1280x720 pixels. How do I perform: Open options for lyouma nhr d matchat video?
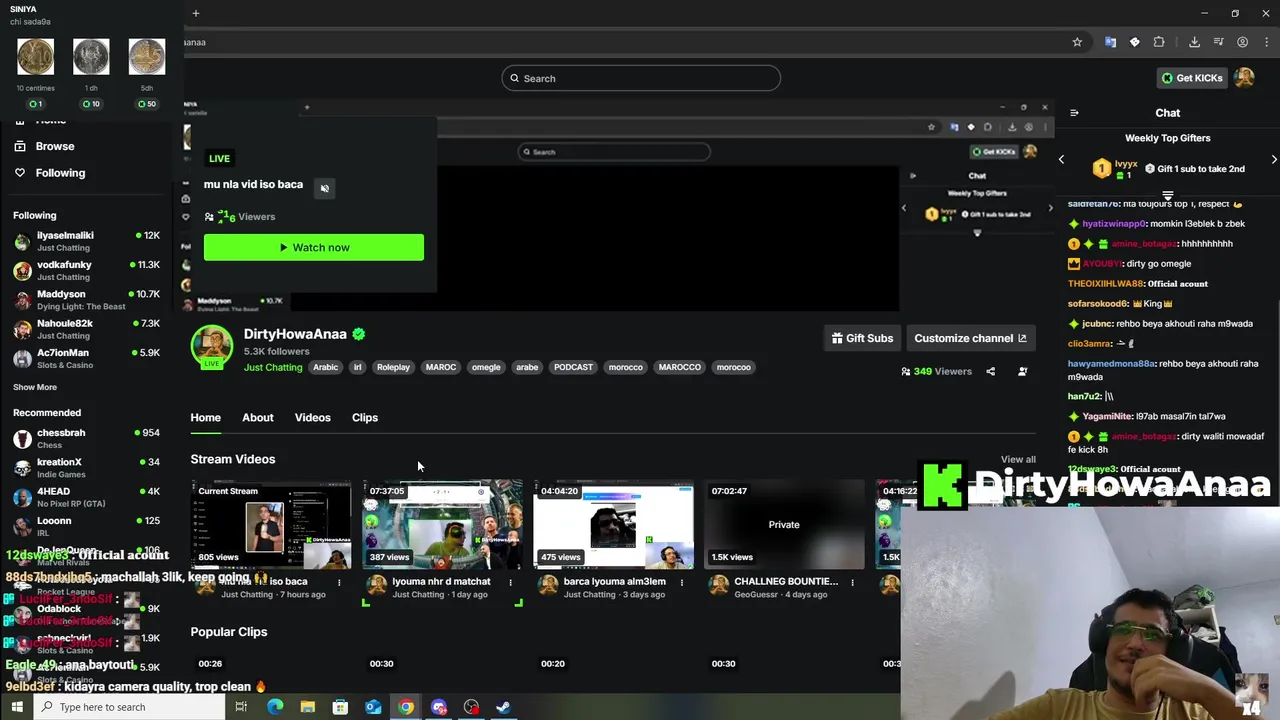(510, 582)
